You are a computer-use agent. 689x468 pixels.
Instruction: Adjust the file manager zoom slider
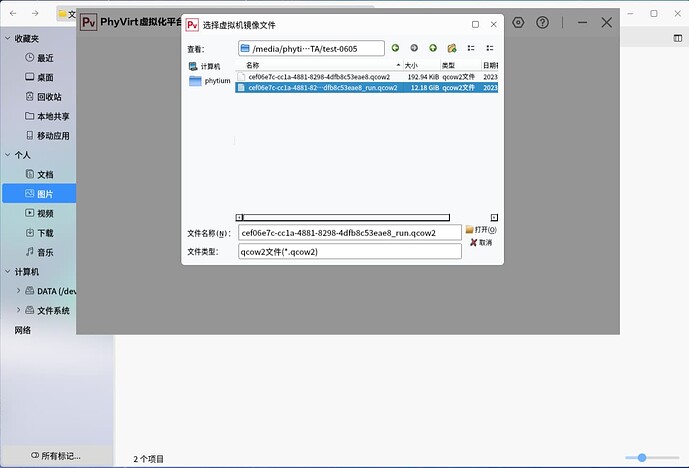coord(642,457)
